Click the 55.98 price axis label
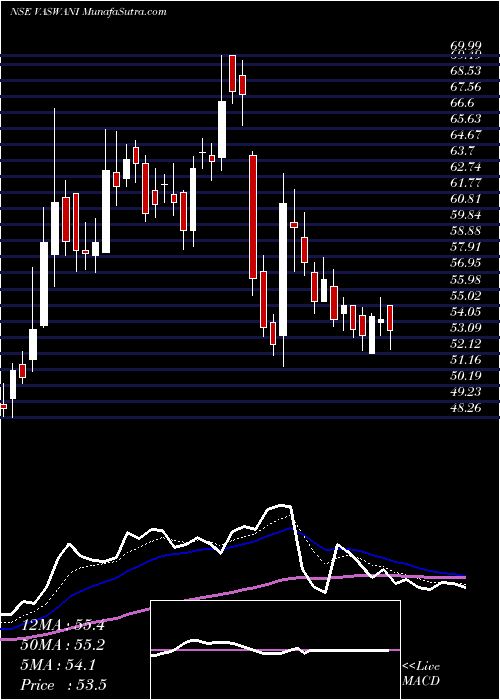Viewport: 500px width, 700px height. (x=466, y=279)
